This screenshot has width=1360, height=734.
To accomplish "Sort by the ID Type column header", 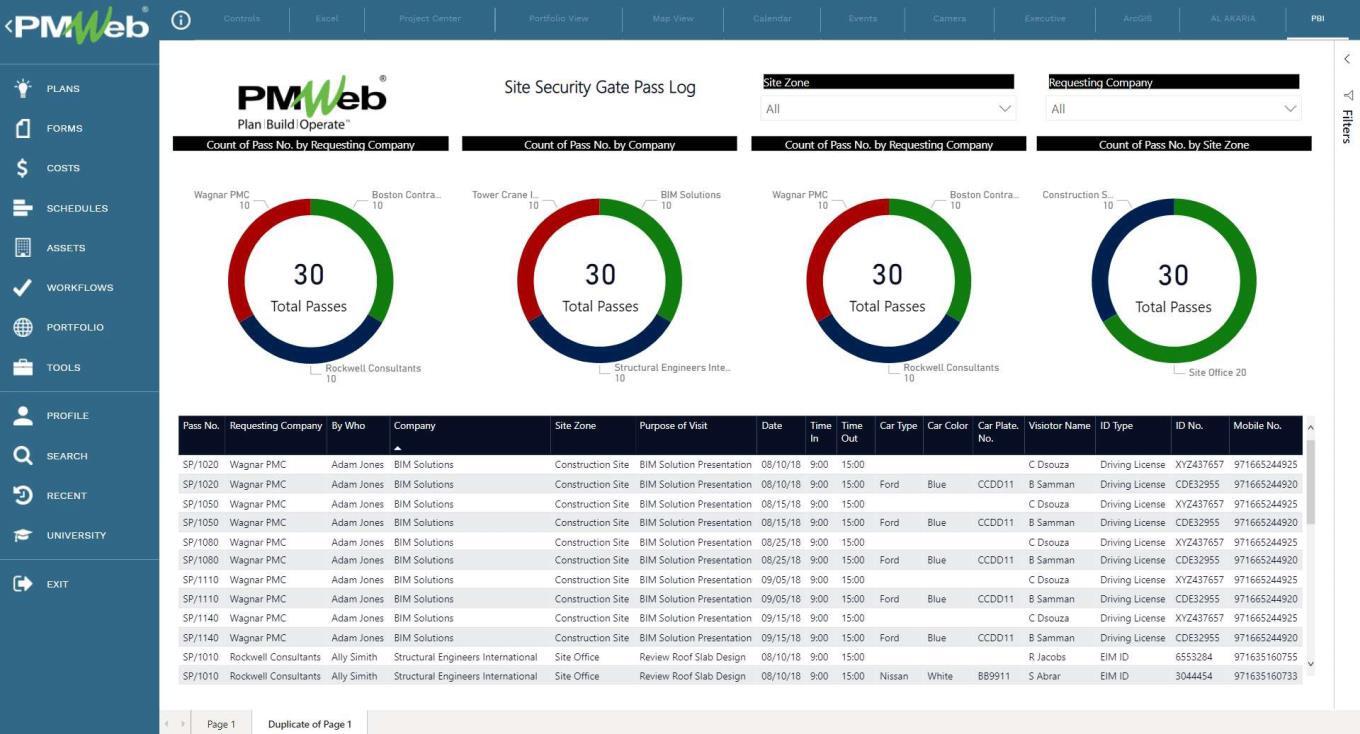I will (1116, 426).
